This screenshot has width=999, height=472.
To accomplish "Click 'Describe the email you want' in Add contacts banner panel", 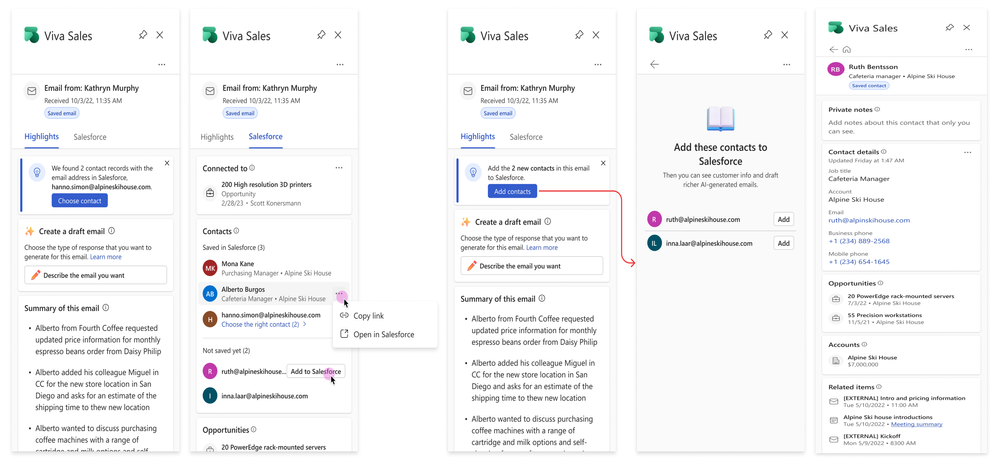I will click(532, 266).
